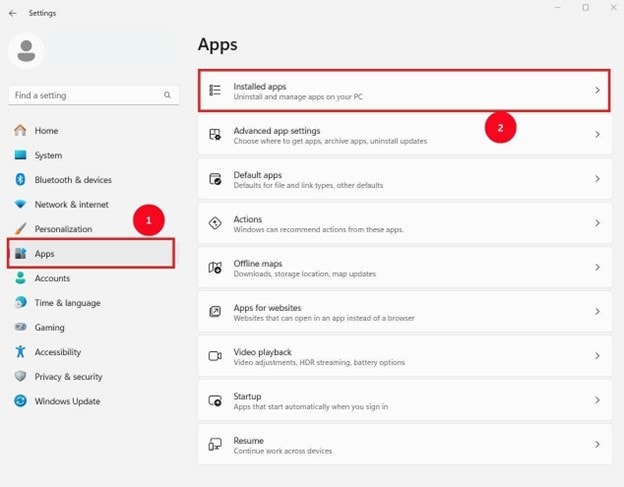This screenshot has height=487, width=624.
Task: Open Installed apps title text
Action: coord(260,86)
